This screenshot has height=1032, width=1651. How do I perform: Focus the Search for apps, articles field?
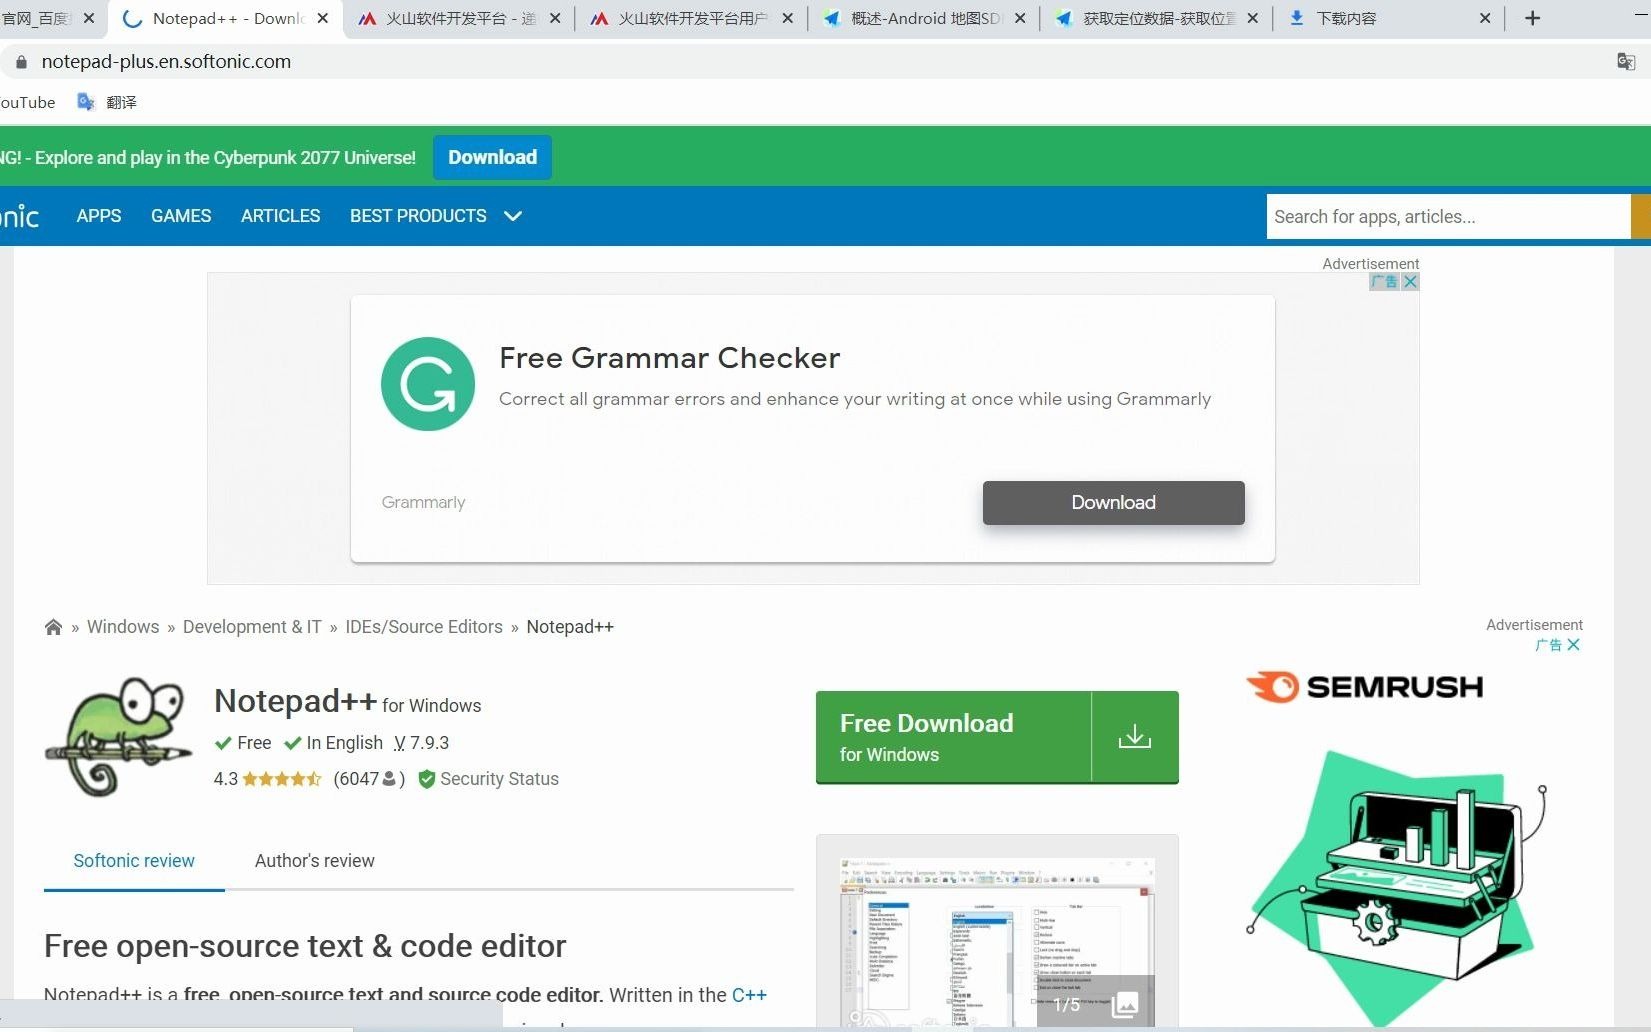pyautogui.click(x=1448, y=217)
